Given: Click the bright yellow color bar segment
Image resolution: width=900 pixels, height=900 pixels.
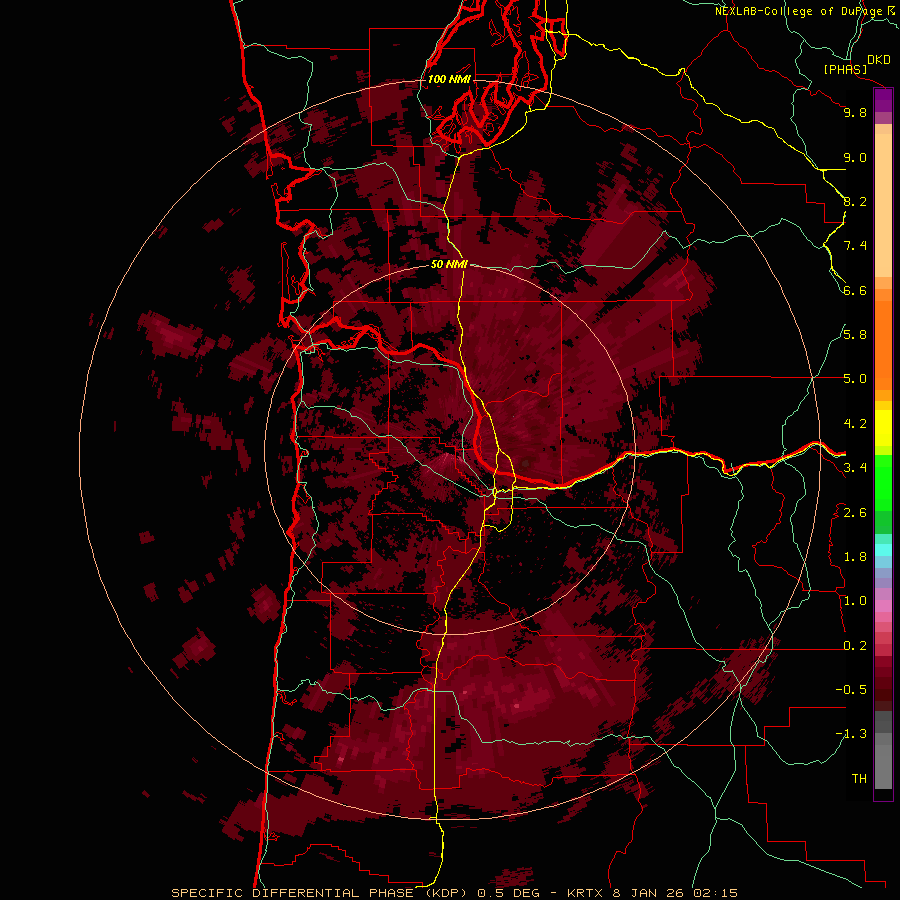Looking at the screenshot, I should (x=883, y=428).
